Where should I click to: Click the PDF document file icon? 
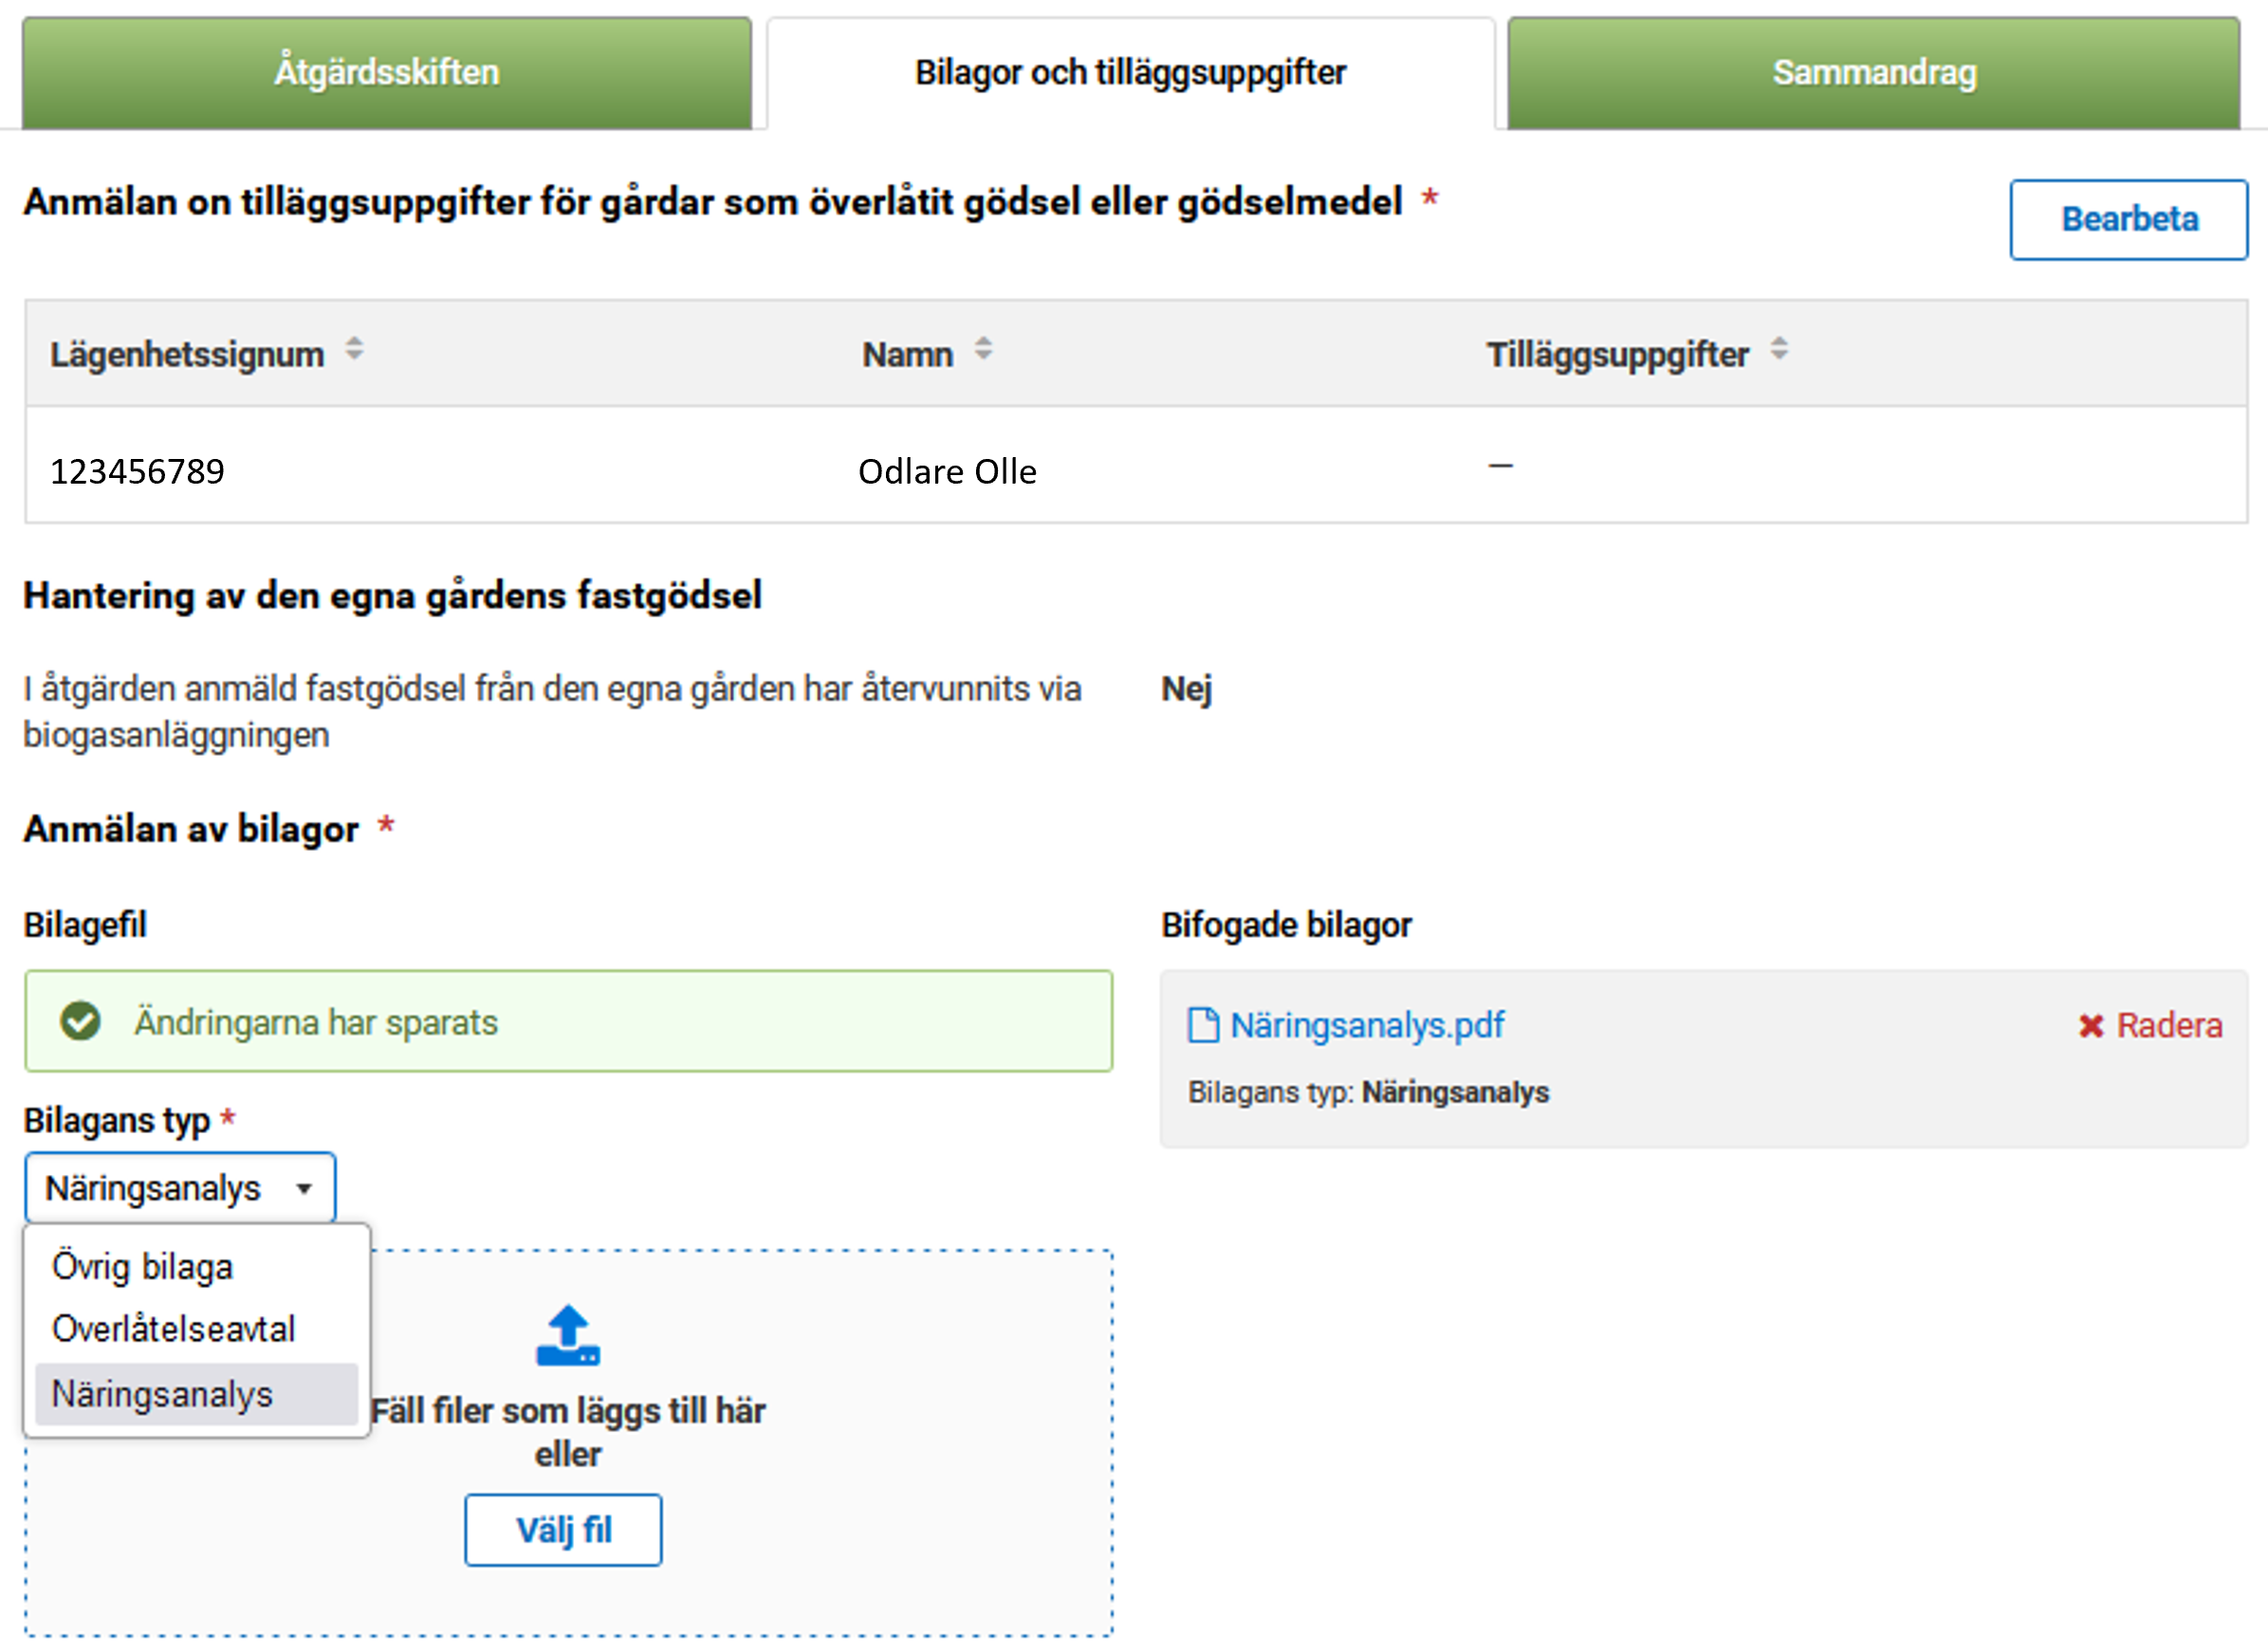(x=1202, y=1025)
